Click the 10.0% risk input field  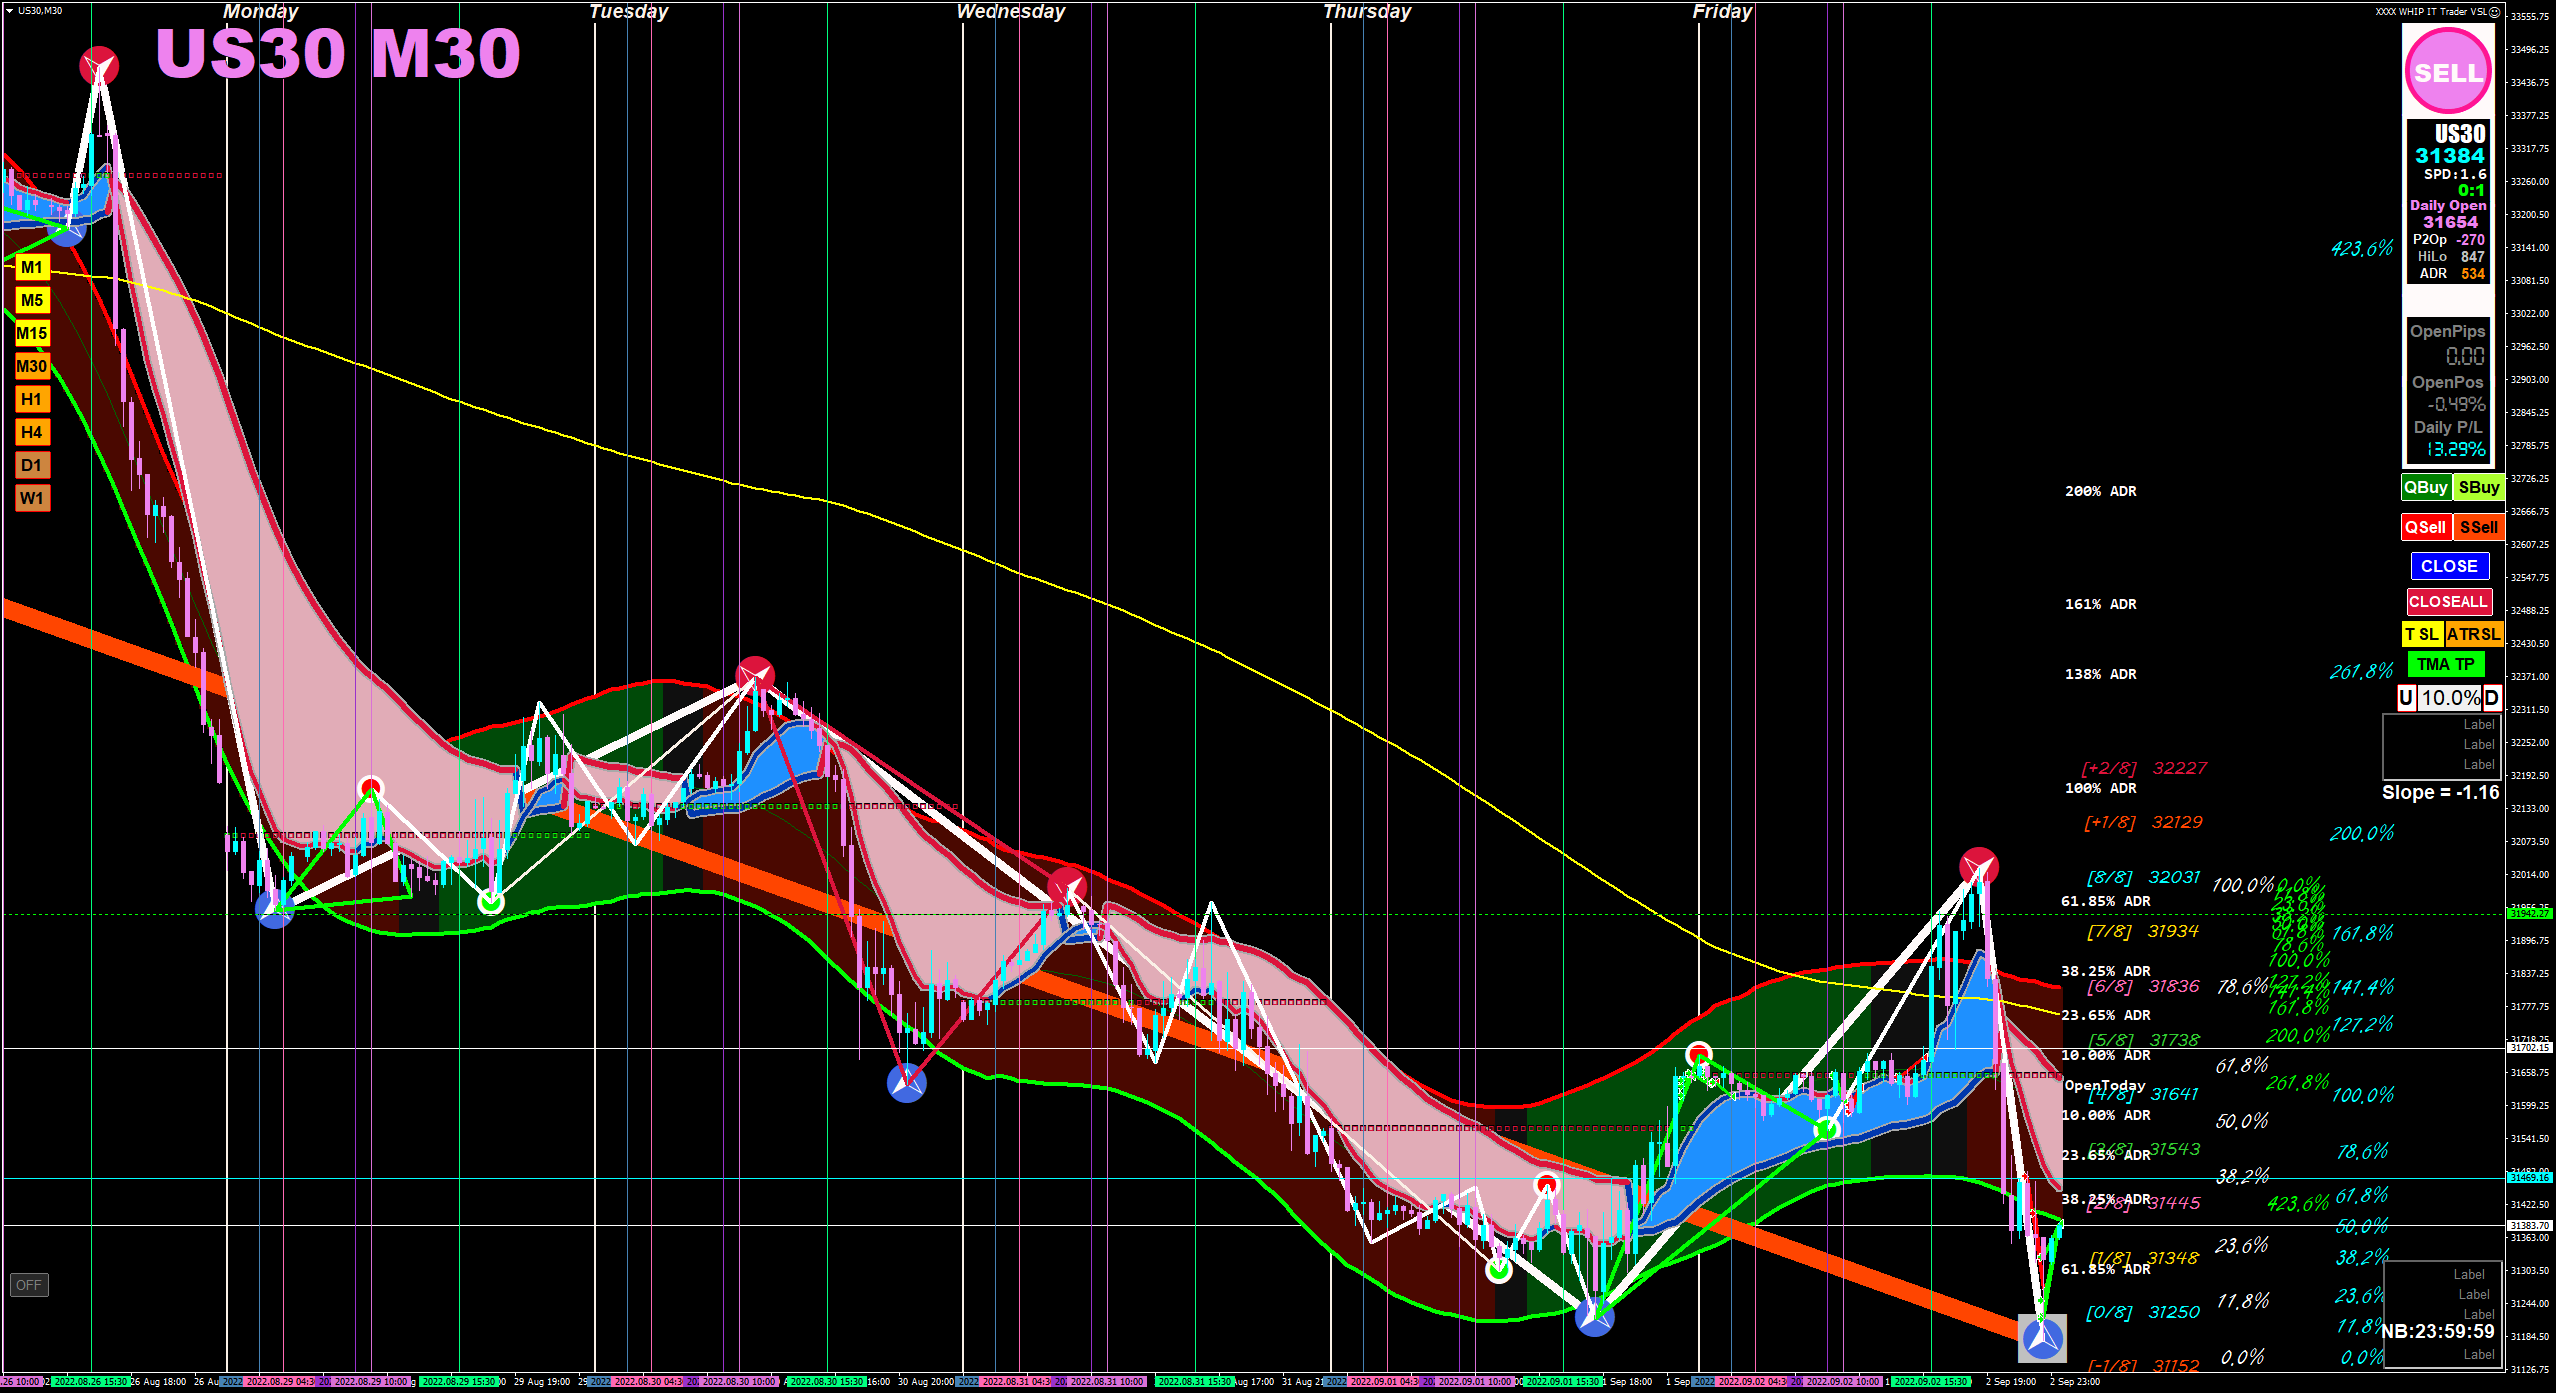(x=2449, y=698)
